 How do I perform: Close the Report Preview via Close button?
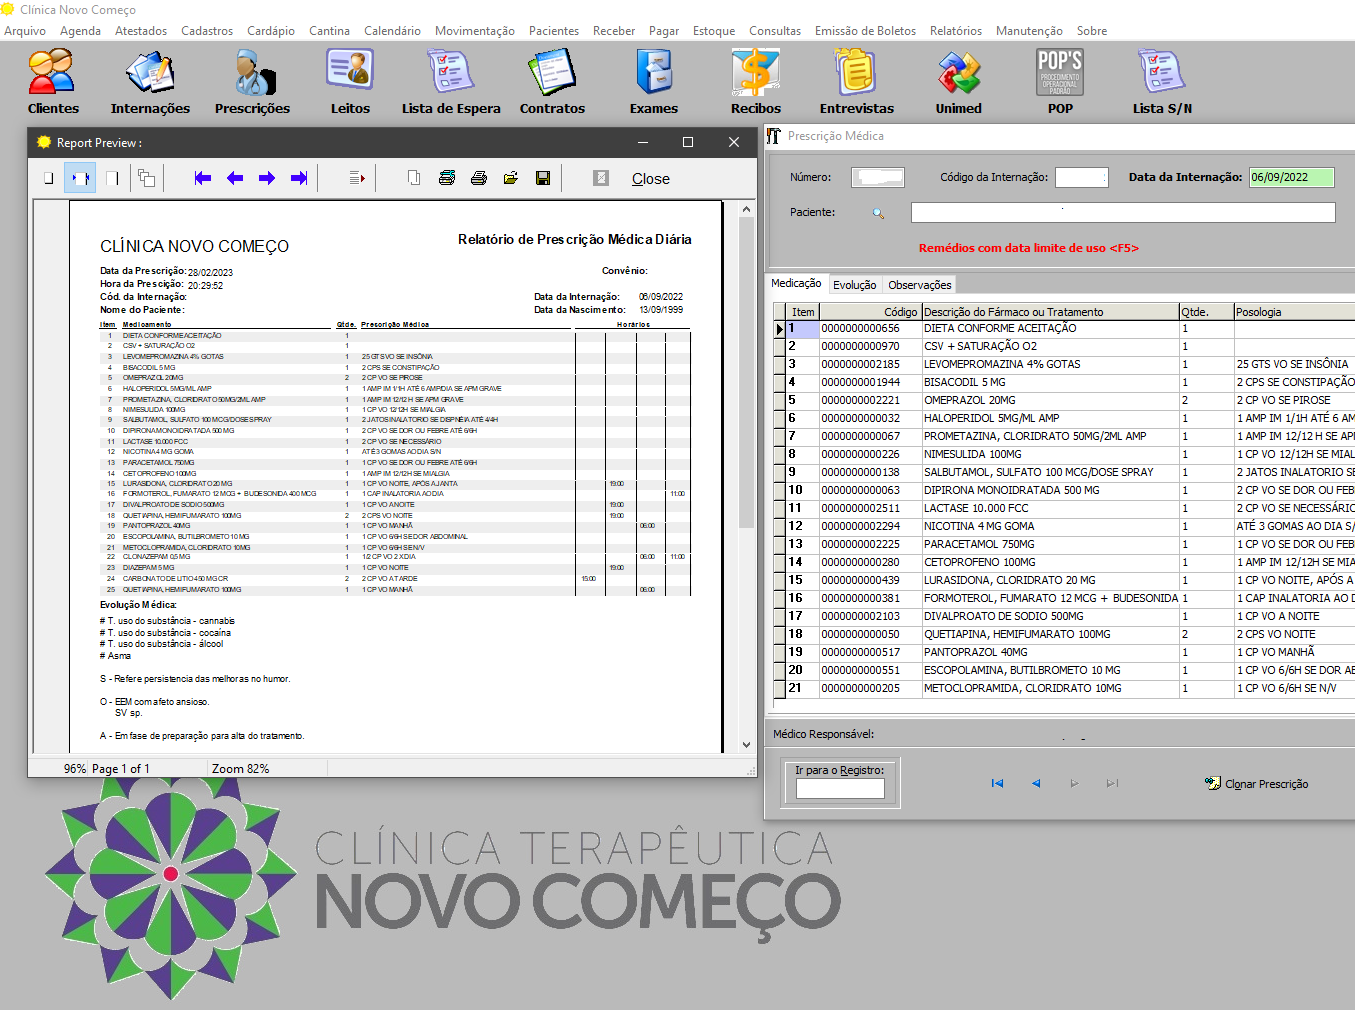[x=651, y=179]
